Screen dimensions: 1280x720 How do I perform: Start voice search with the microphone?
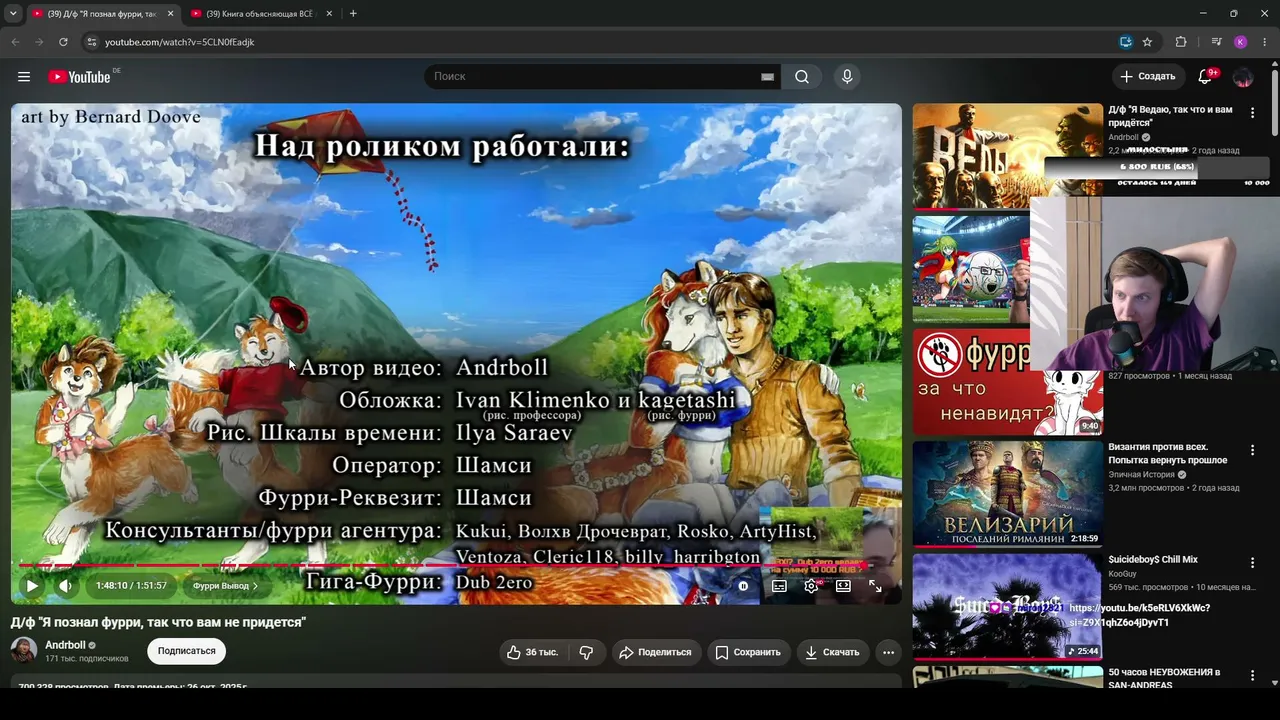(x=847, y=77)
